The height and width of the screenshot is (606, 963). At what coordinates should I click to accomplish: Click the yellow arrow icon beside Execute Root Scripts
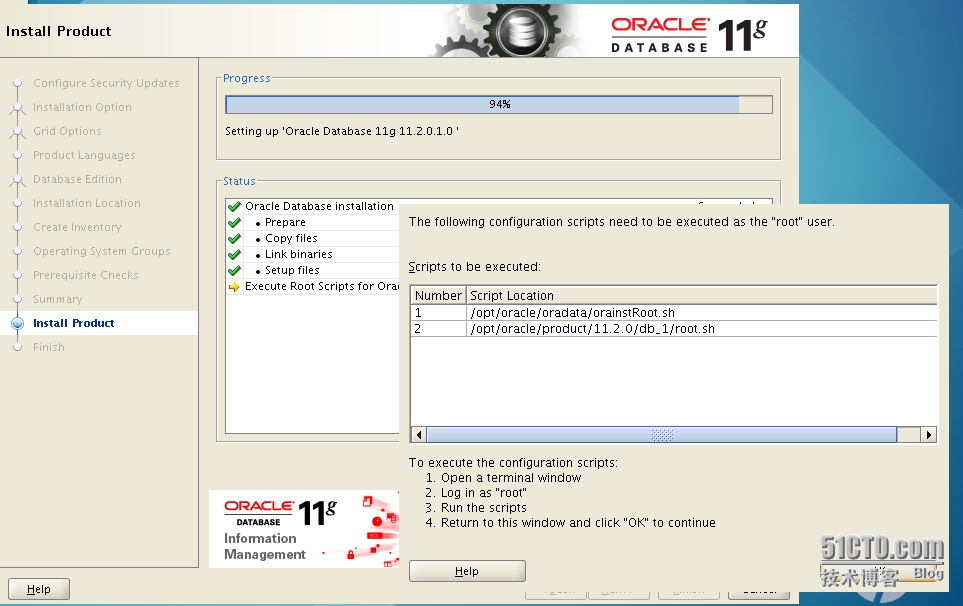pyautogui.click(x=234, y=287)
